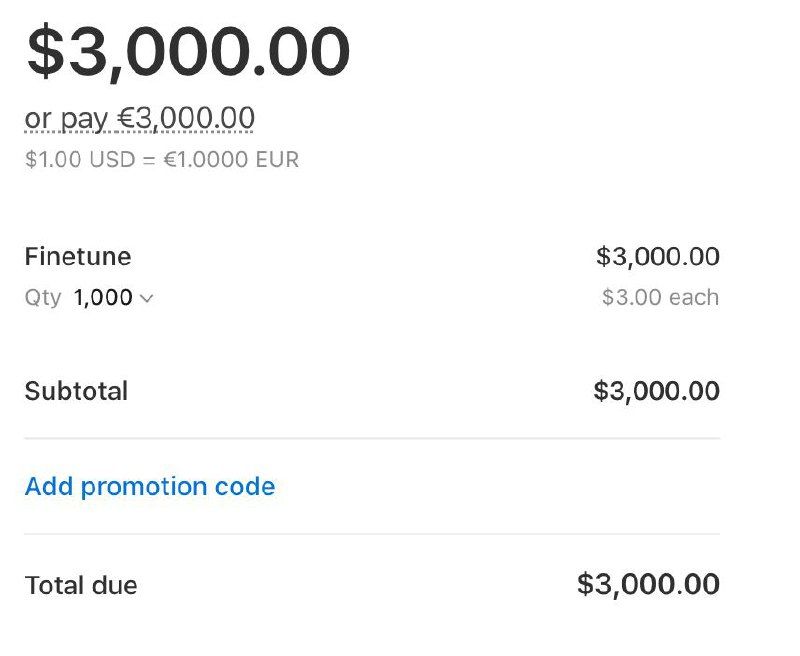Viewport: 800px width, 656px height.
Task: Click the "$3.00 each" unit price
Action: point(660,297)
